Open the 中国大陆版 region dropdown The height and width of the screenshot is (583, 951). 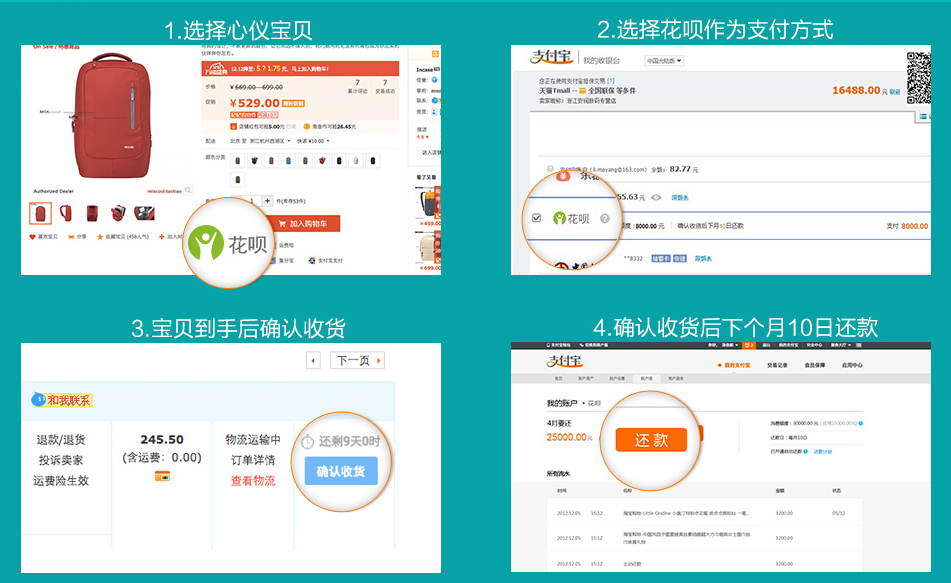pyautogui.click(x=664, y=61)
